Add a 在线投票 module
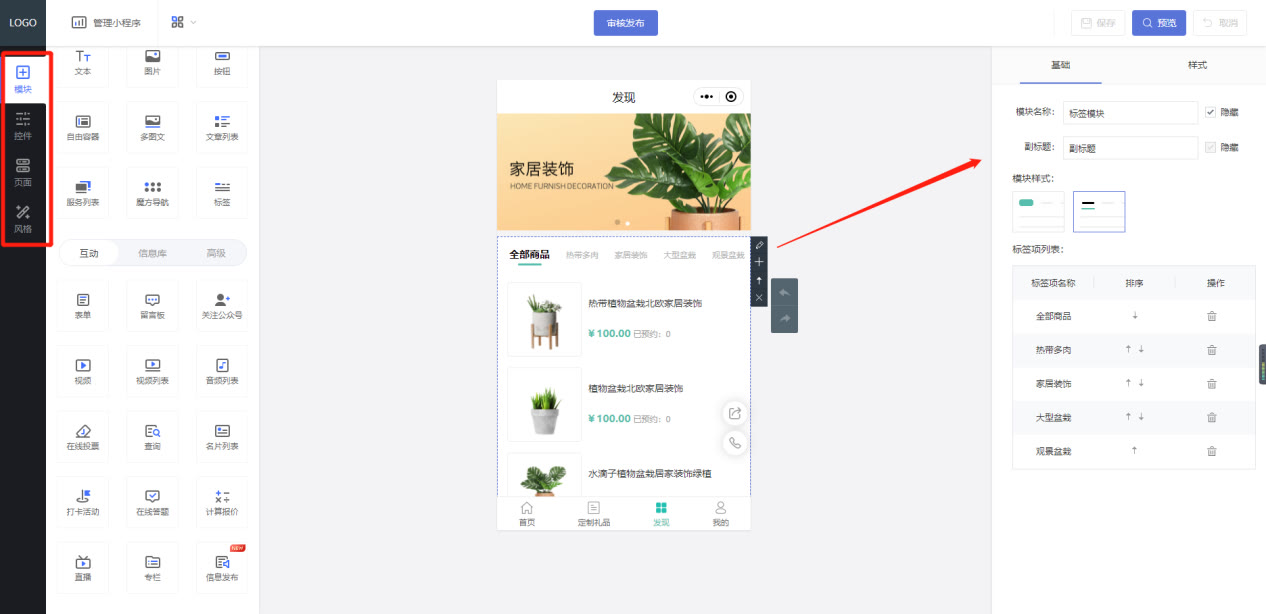This screenshot has height=614, width=1266. 83,437
